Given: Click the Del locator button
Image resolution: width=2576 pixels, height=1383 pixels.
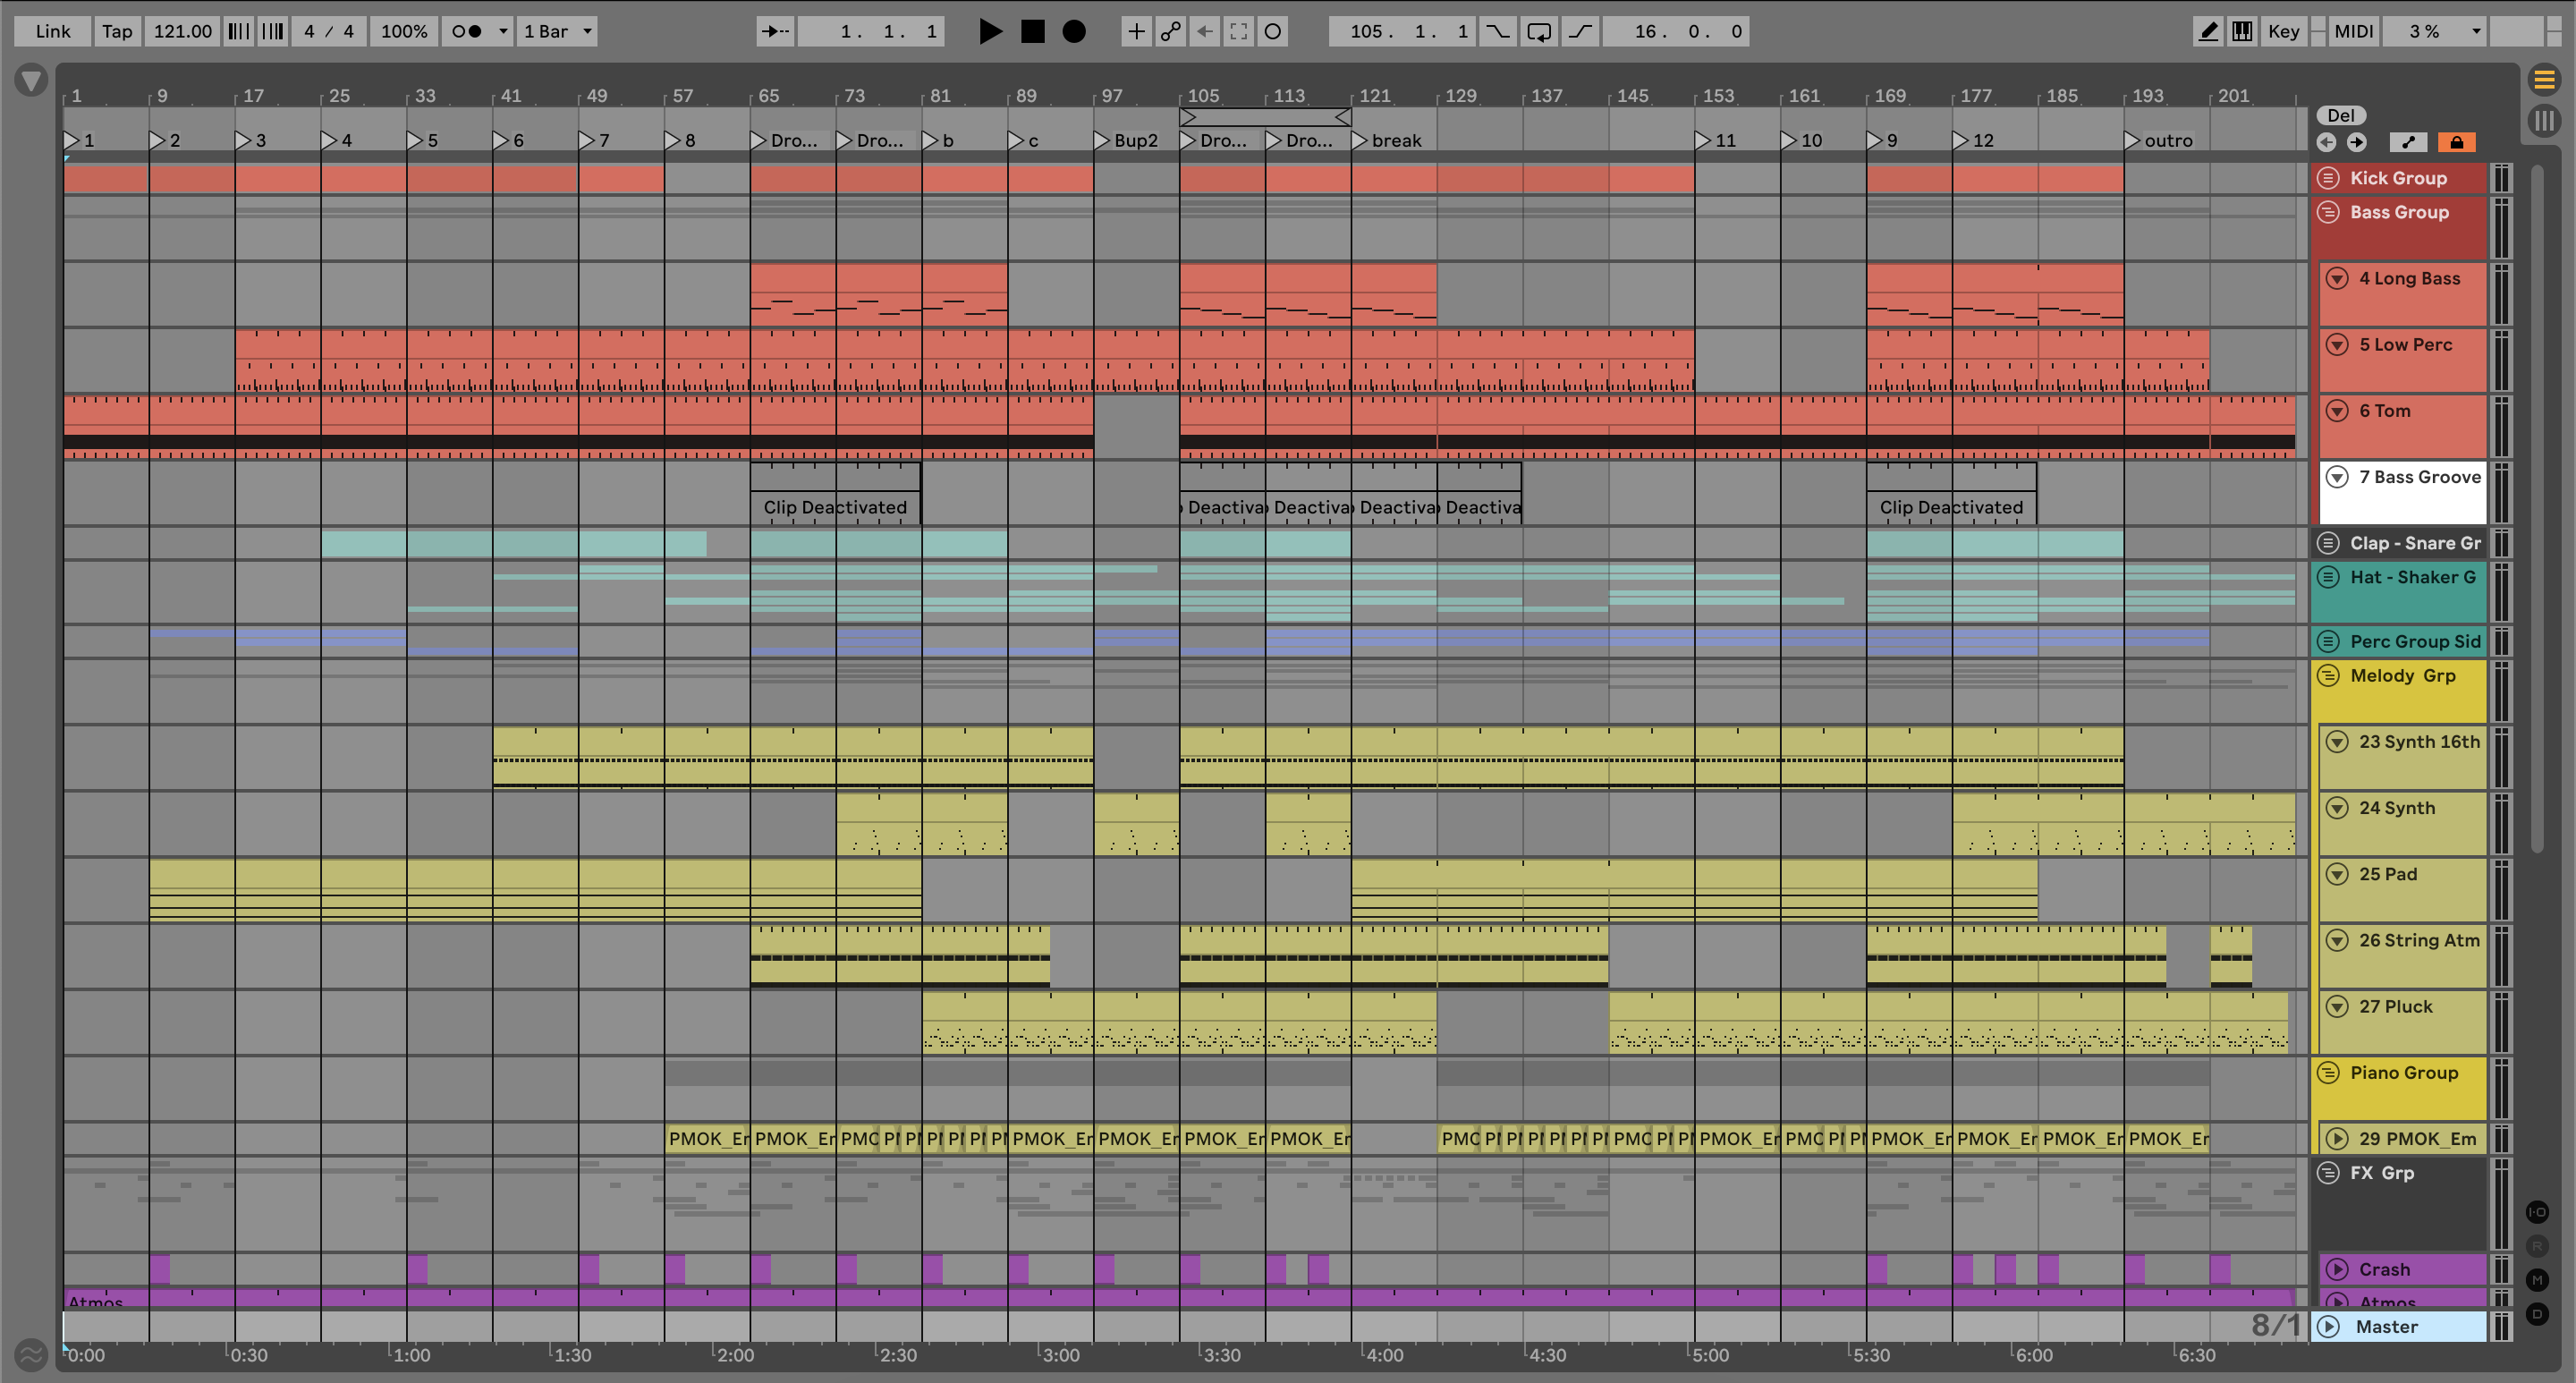Looking at the screenshot, I should [2341, 115].
